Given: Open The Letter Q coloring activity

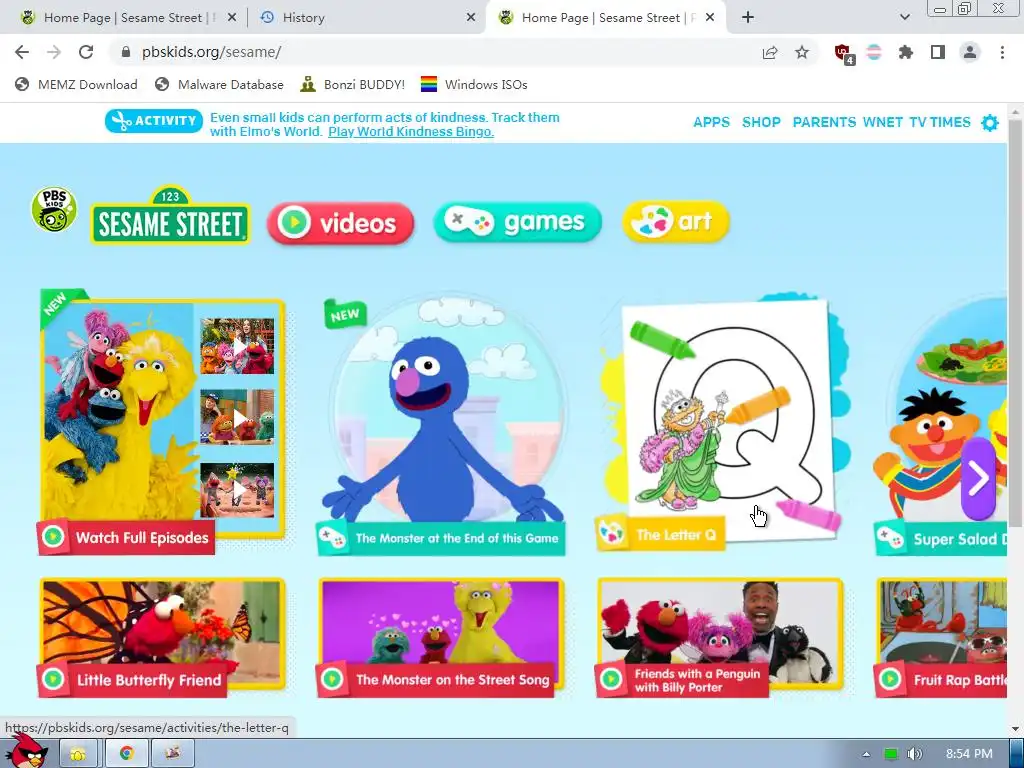Looking at the screenshot, I should click(x=722, y=422).
